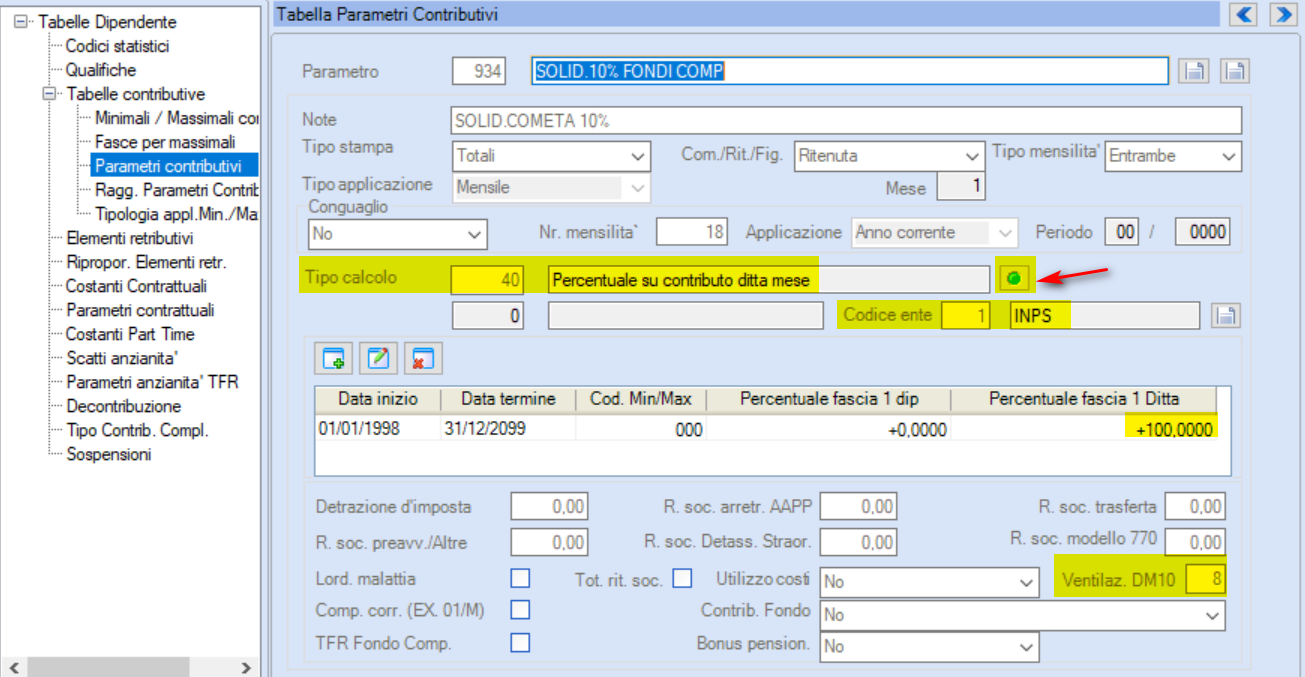The height and width of the screenshot is (677, 1305).
Task: Select table cell 01/01/1998
Action: 378,429
